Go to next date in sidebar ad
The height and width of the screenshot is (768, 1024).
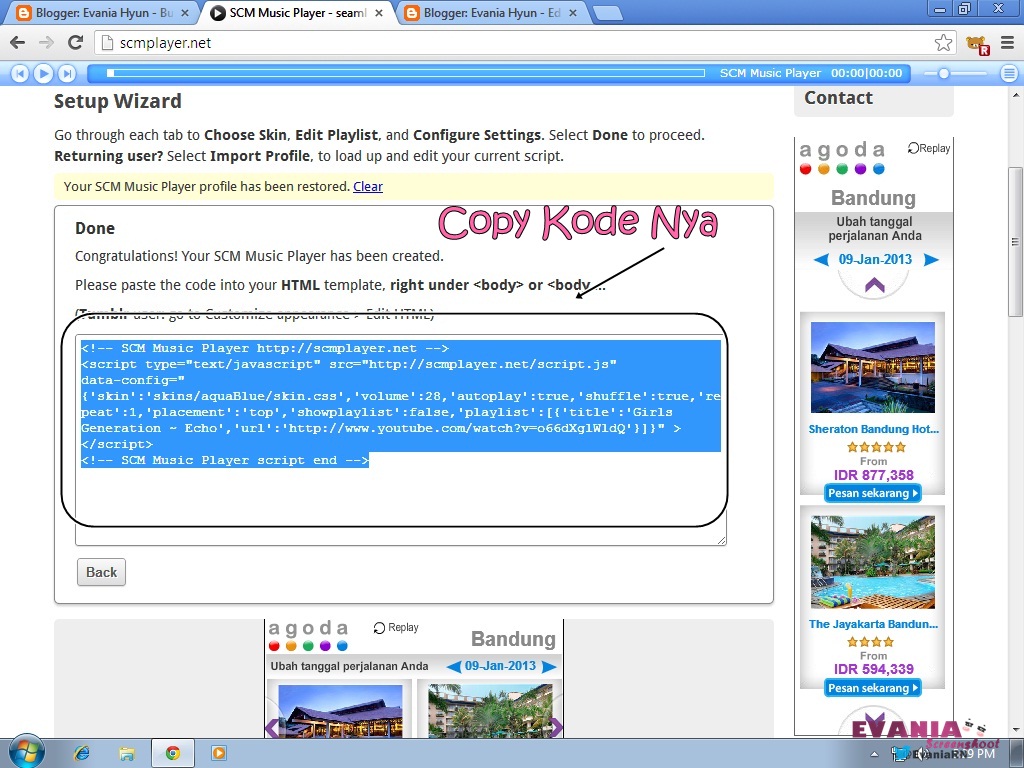931,260
